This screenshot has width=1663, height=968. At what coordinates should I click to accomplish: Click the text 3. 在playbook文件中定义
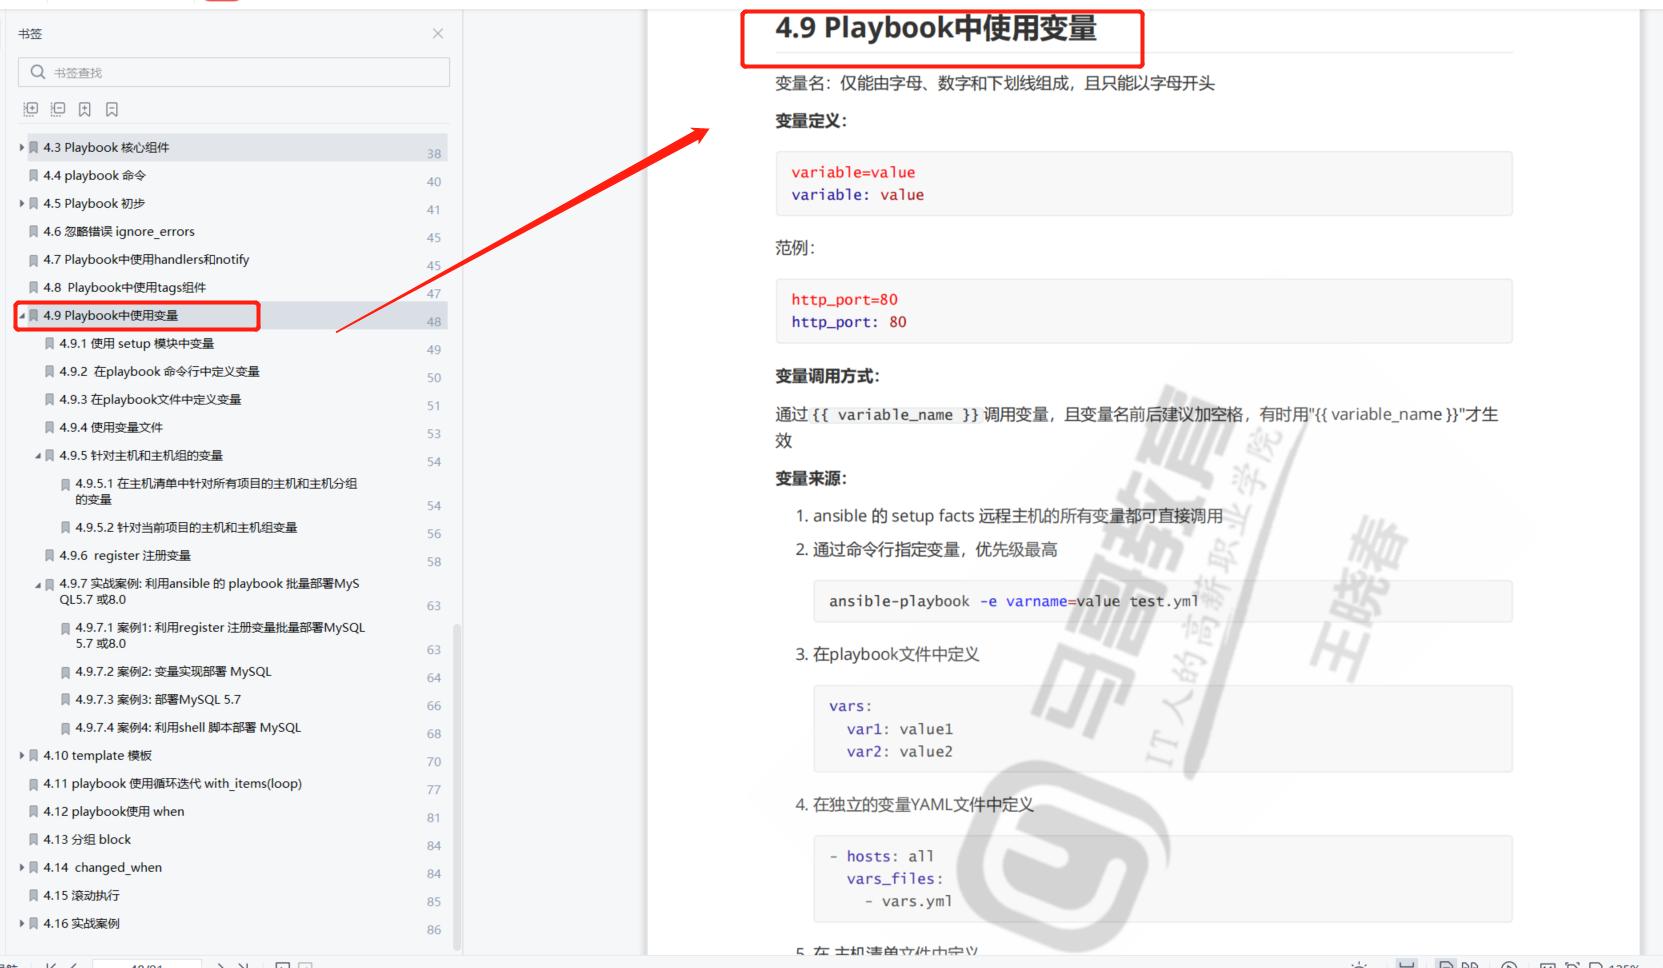click(x=887, y=654)
